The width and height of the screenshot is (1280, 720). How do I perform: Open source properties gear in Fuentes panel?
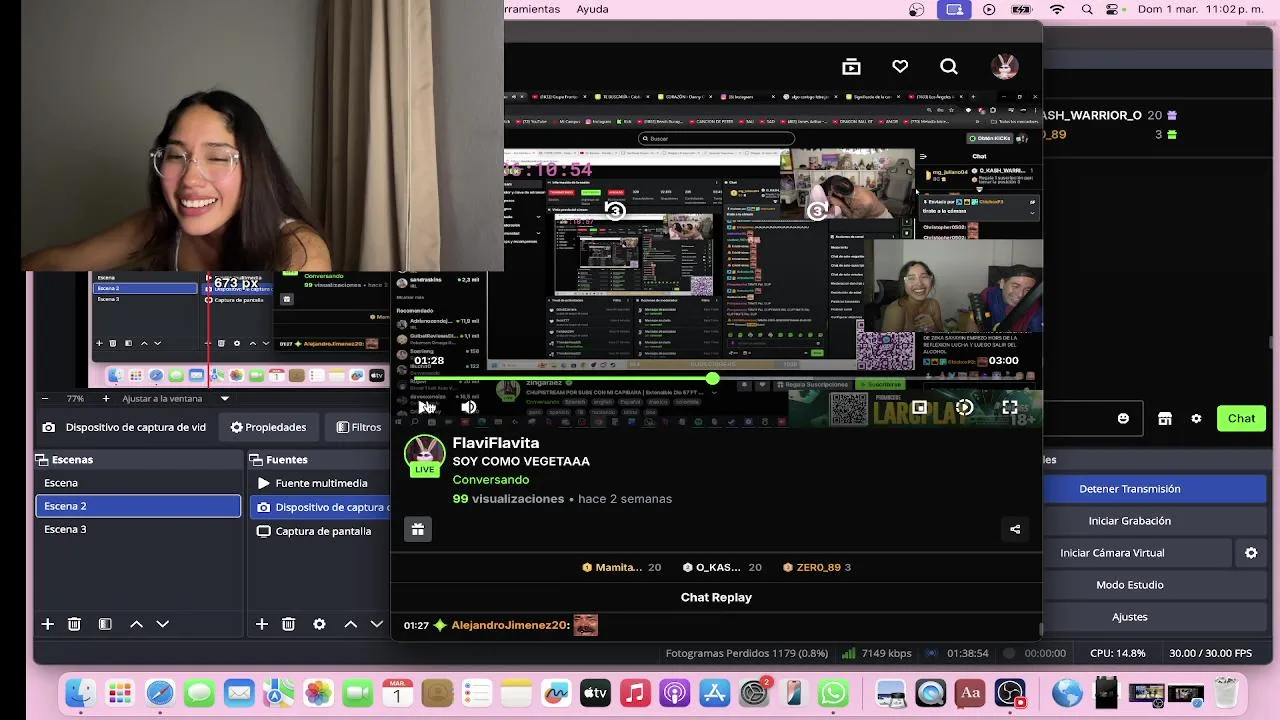coord(319,624)
